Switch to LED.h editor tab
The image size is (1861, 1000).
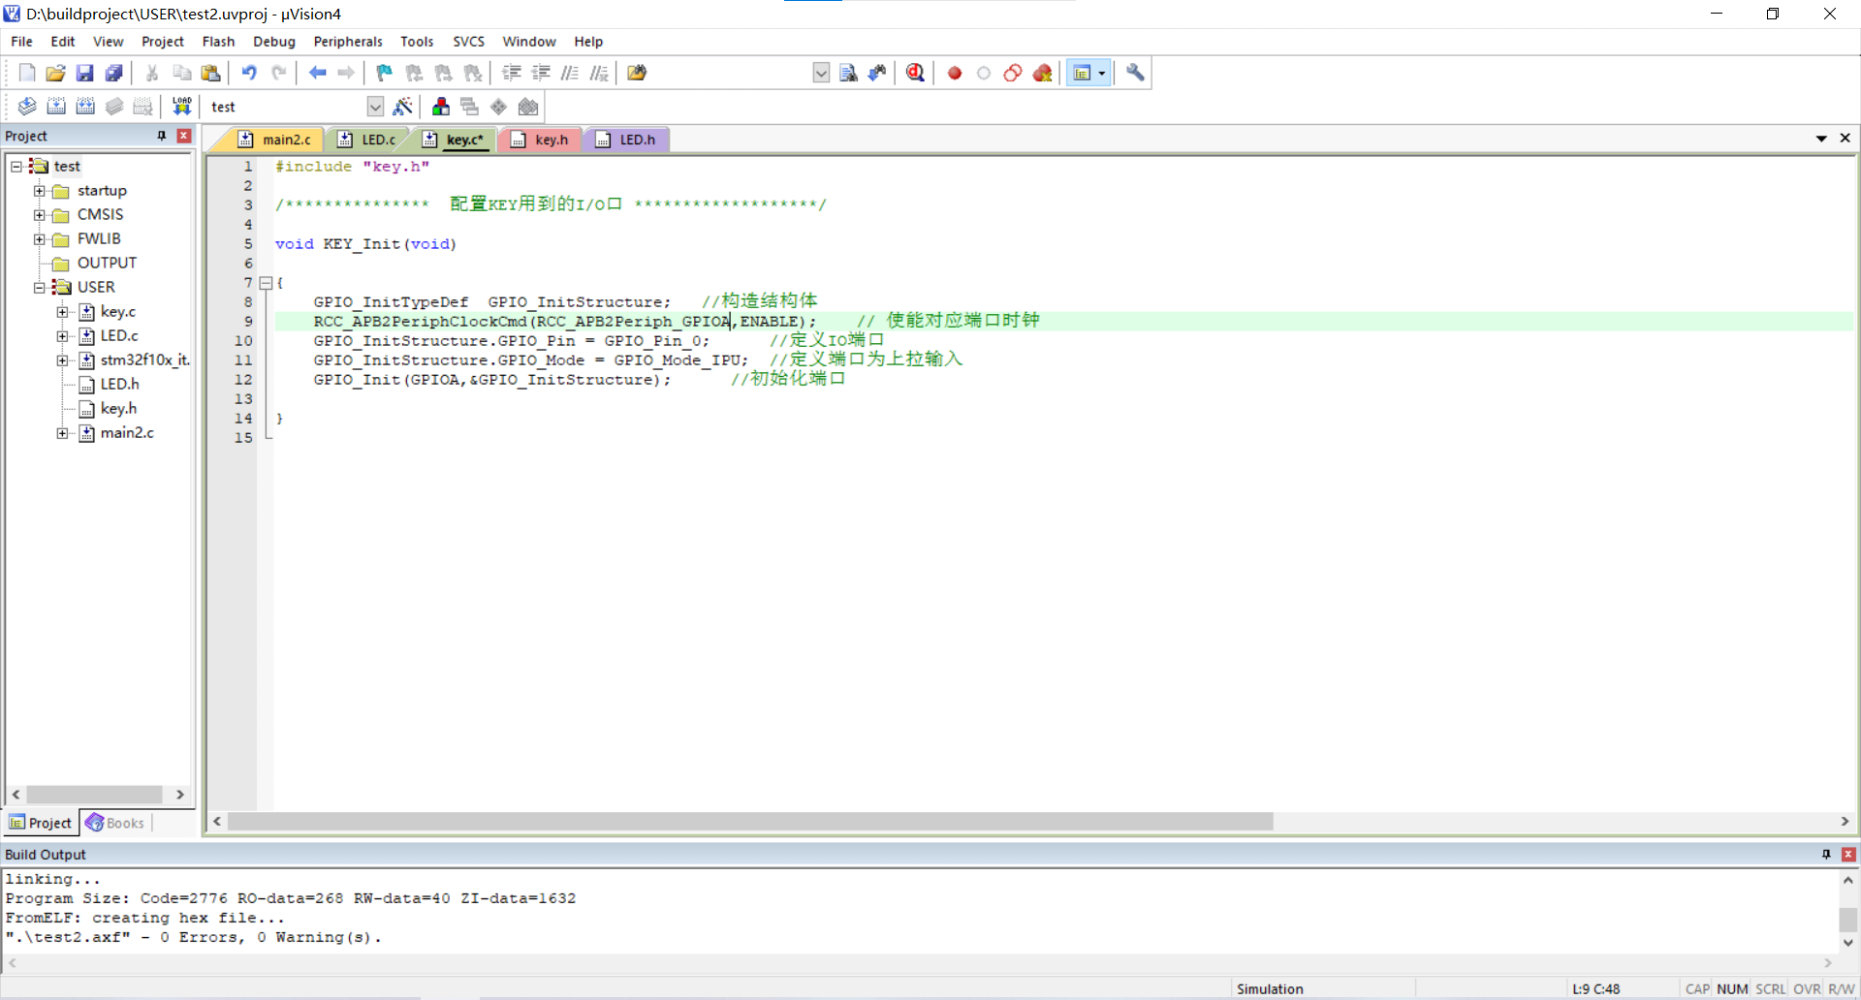tap(627, 140)
